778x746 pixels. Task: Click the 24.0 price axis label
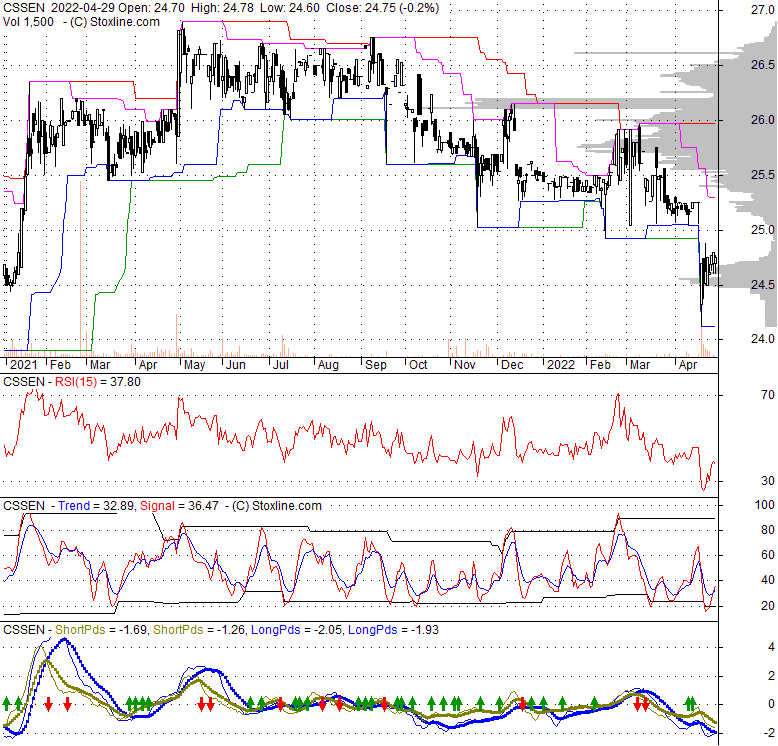[762, 338]
